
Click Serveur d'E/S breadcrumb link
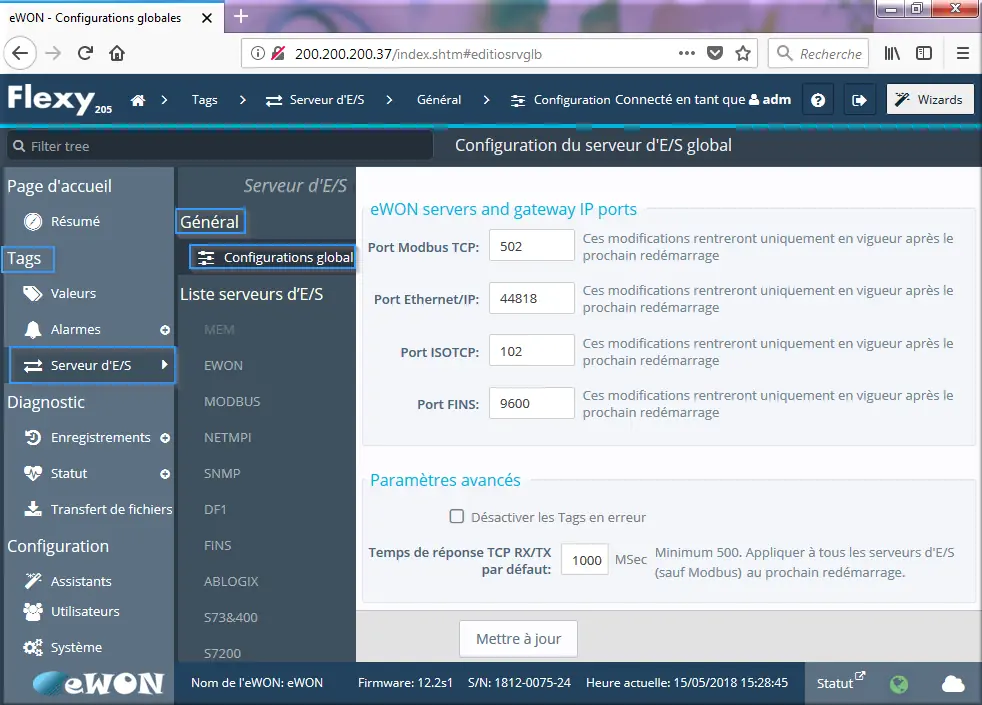click(x=315, y=100)
